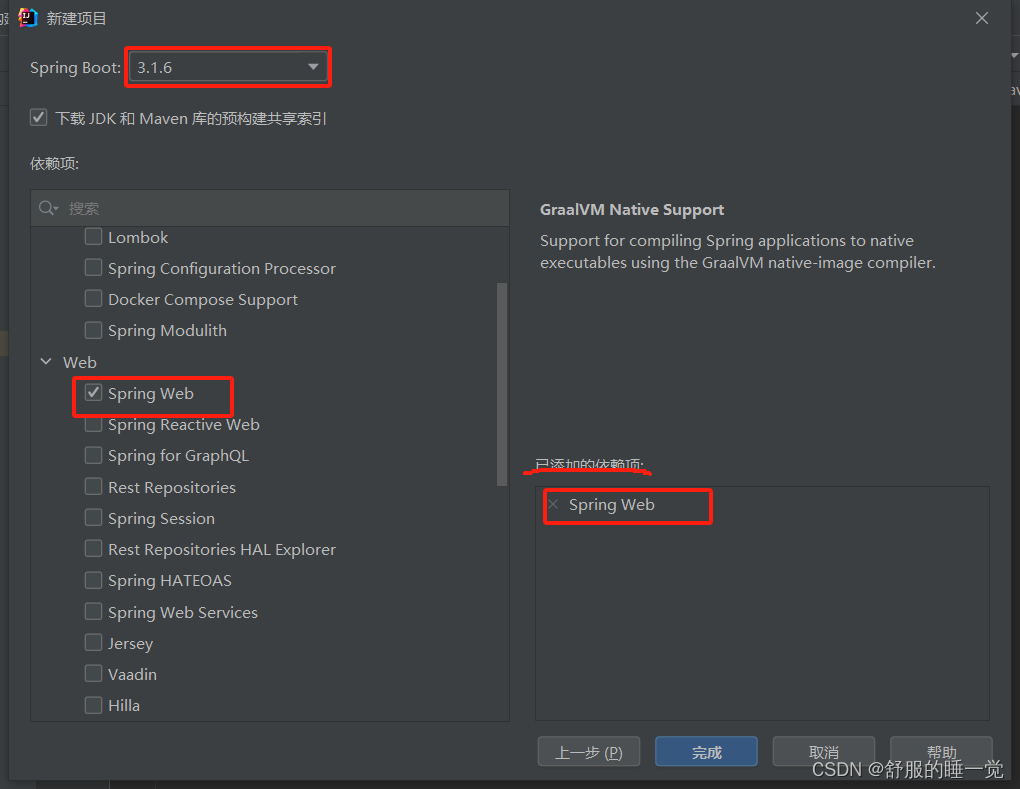Disable downloading JDK and Maven prebuilt shared indexes
Image resolution: width=1020 pixels, height=789 pixels.
38,117
